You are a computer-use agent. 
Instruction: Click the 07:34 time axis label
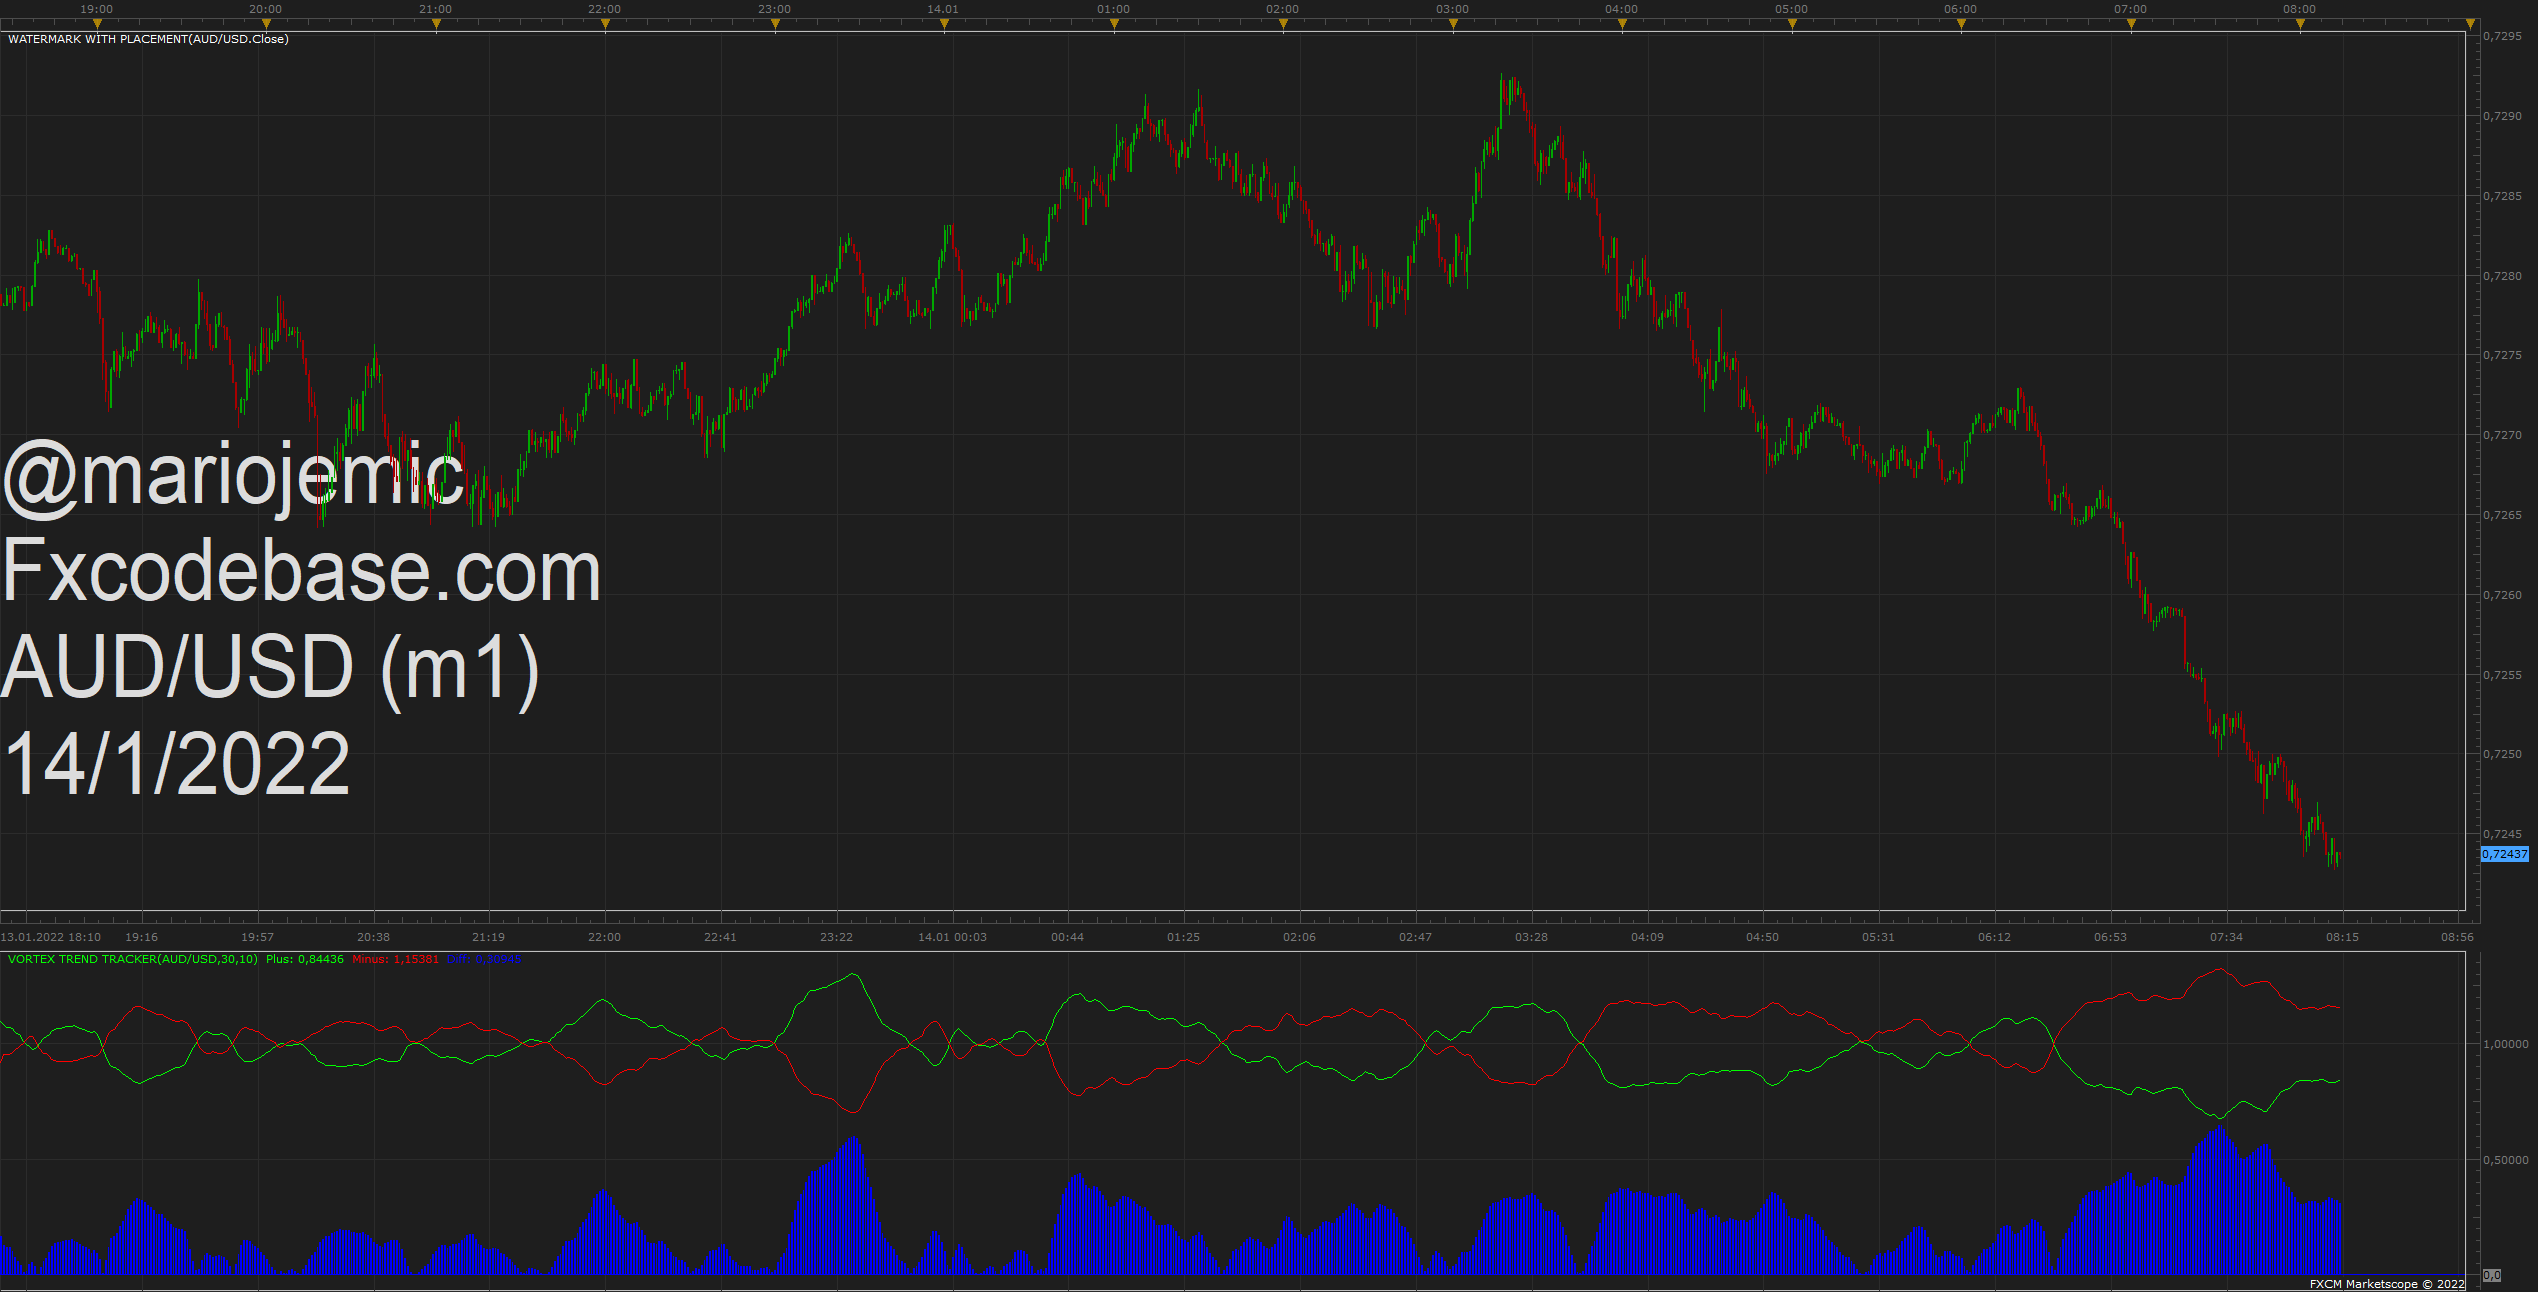pos(2227,937)
